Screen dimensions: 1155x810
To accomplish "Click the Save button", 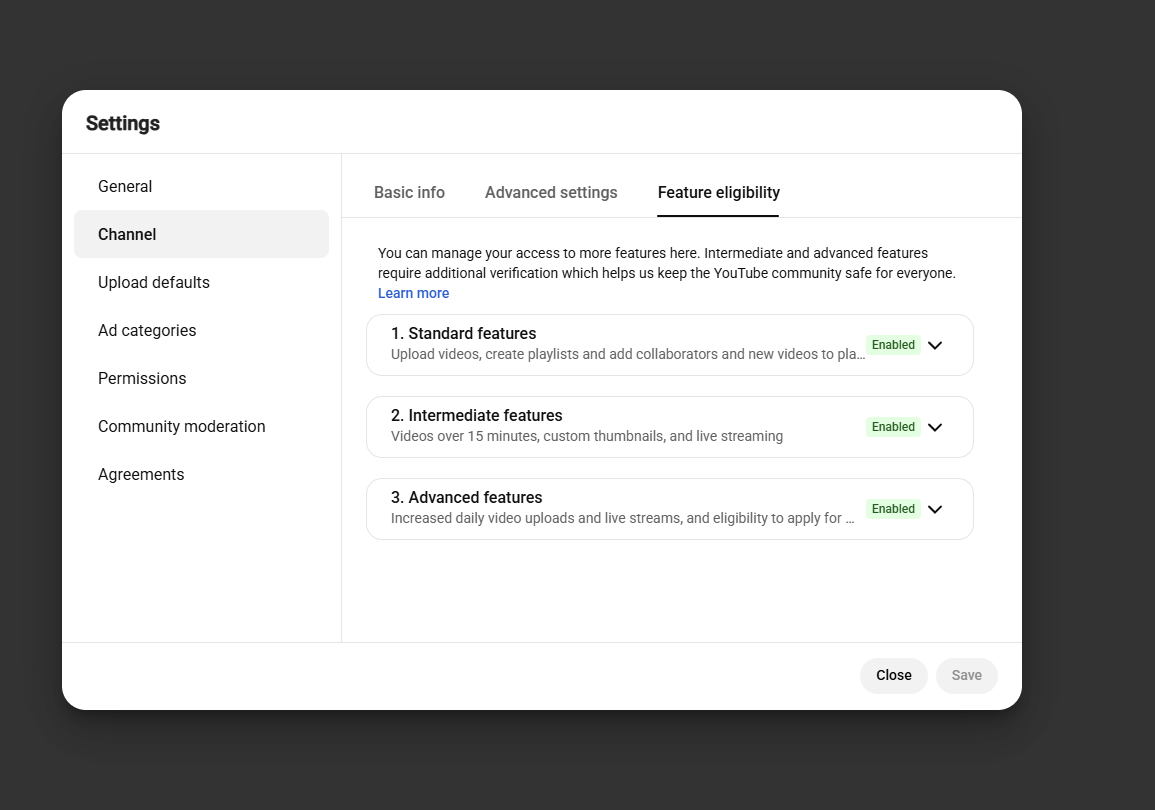I will [x=966, y=675].
